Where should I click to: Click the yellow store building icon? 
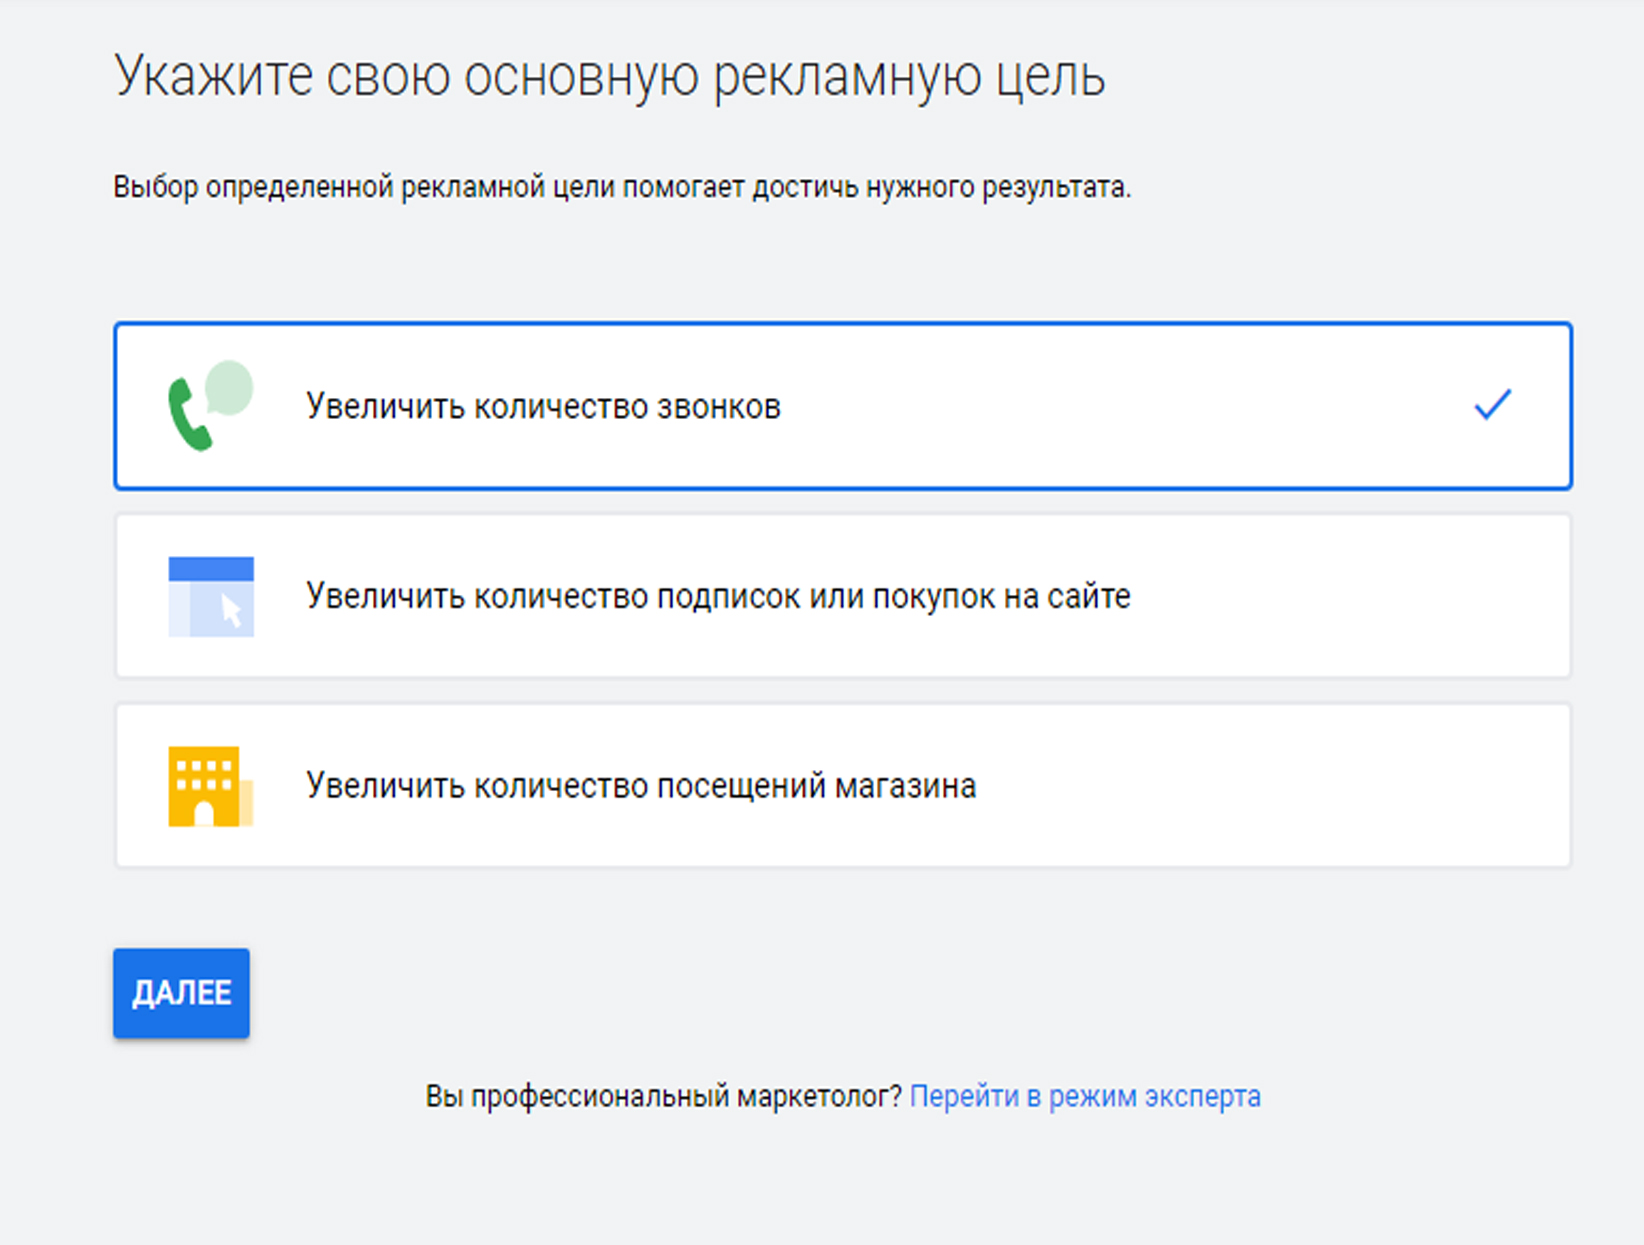pos(205,787)
